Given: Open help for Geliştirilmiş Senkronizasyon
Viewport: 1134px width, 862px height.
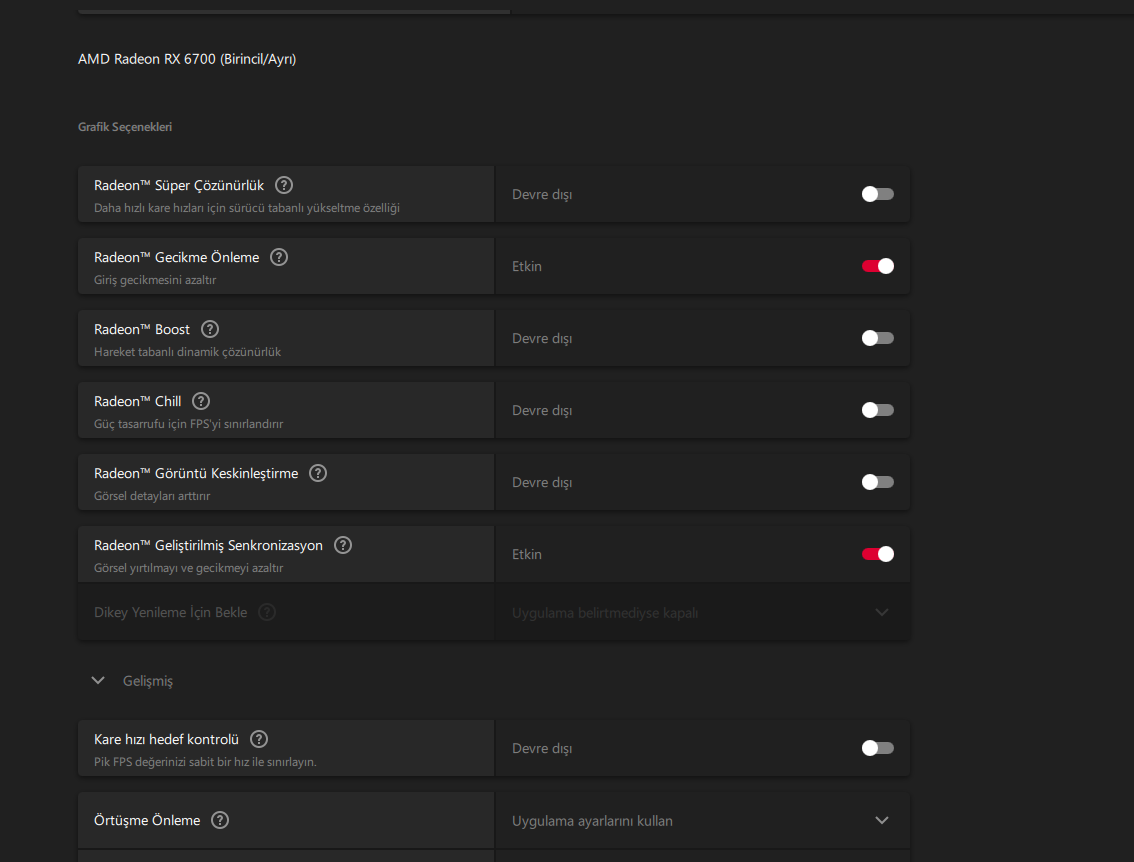Looking at the screenshot, I should click(x=343, y=545).
